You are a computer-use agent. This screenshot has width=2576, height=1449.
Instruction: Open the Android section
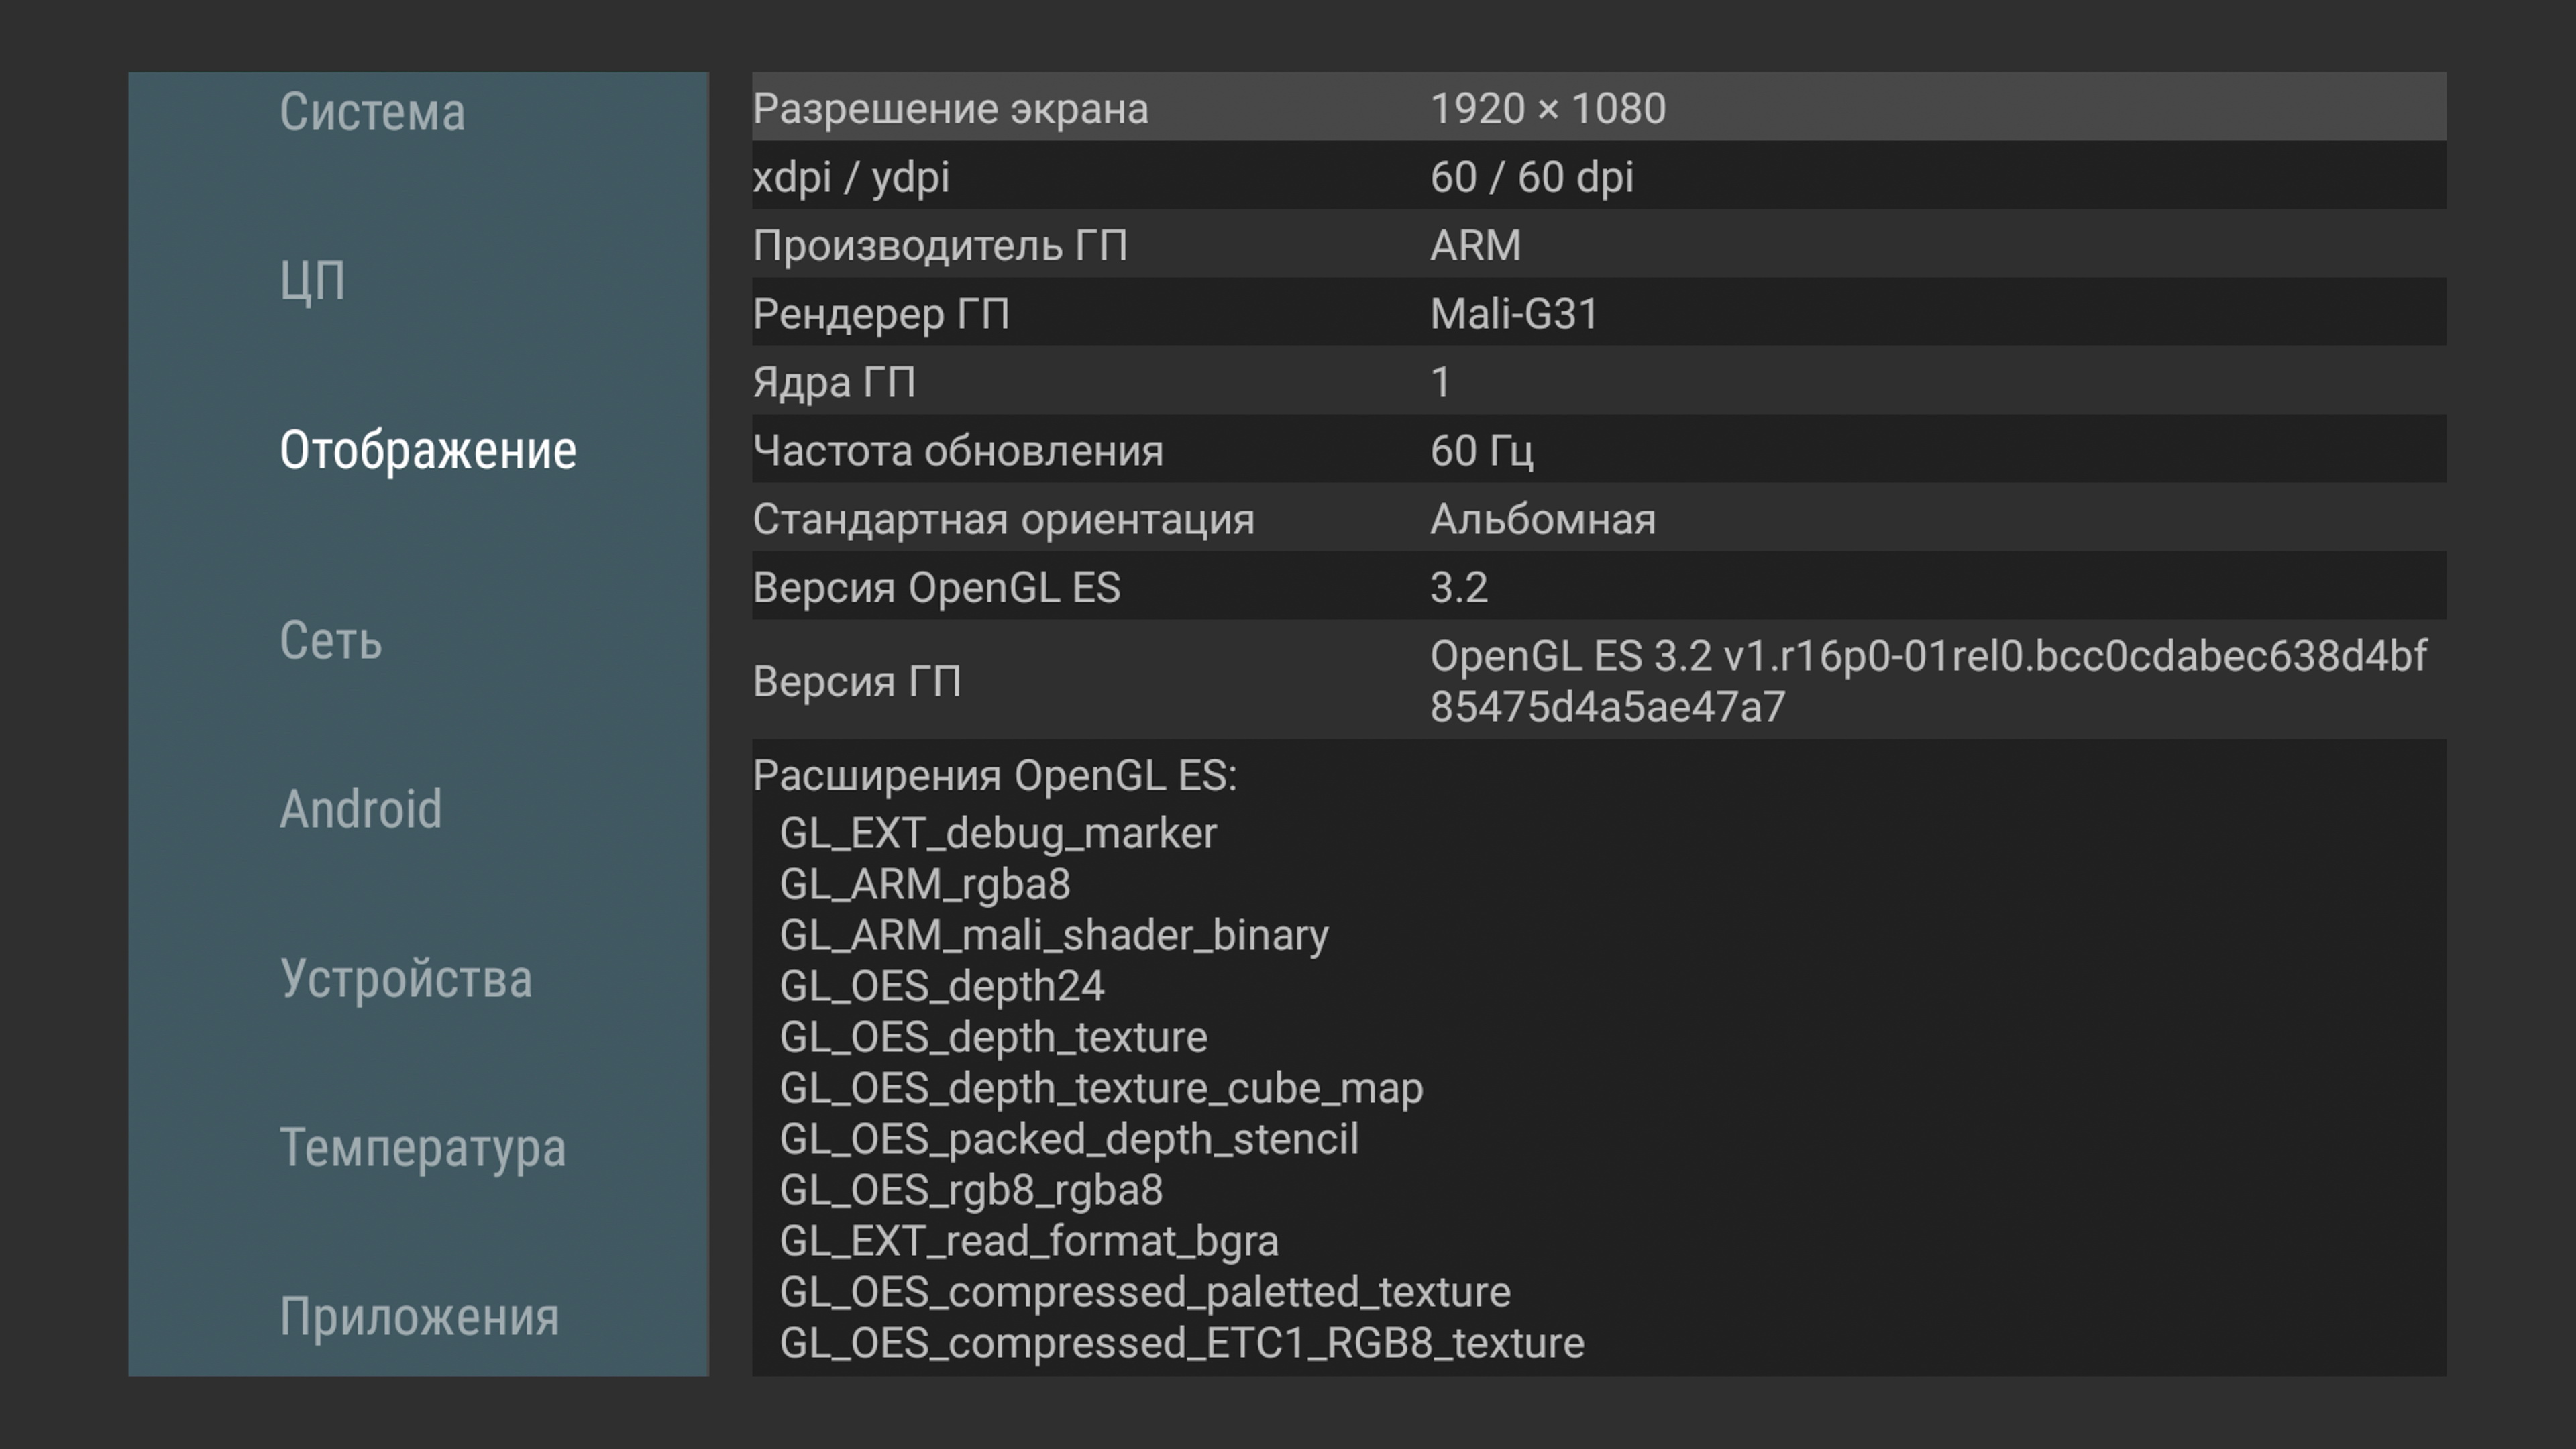pyautogui.click(x=361, y=809)
